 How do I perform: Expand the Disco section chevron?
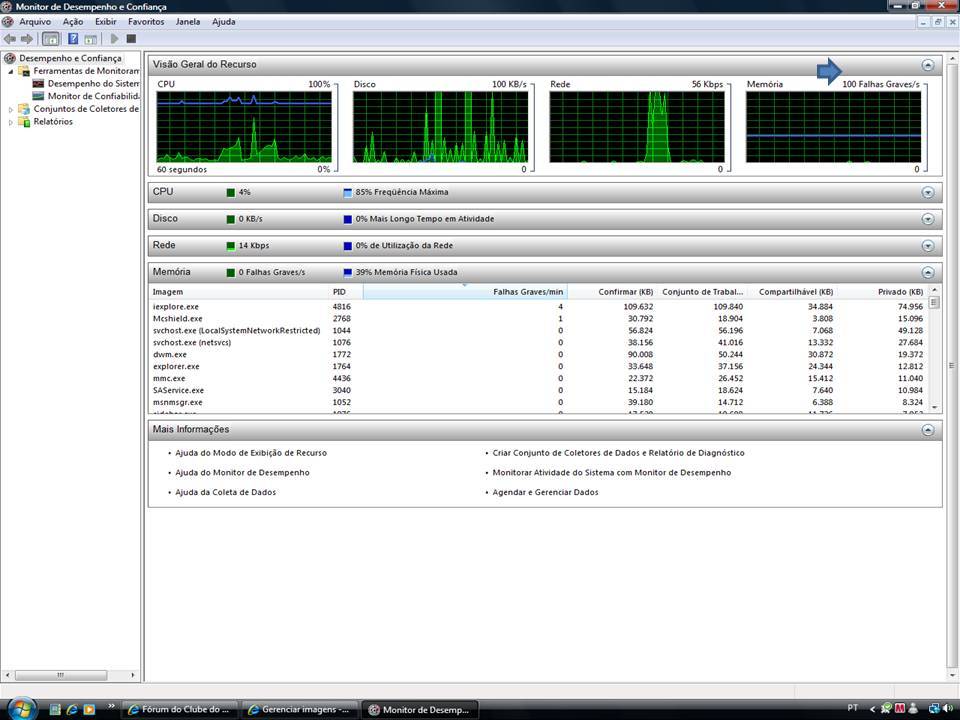point(928,219)
